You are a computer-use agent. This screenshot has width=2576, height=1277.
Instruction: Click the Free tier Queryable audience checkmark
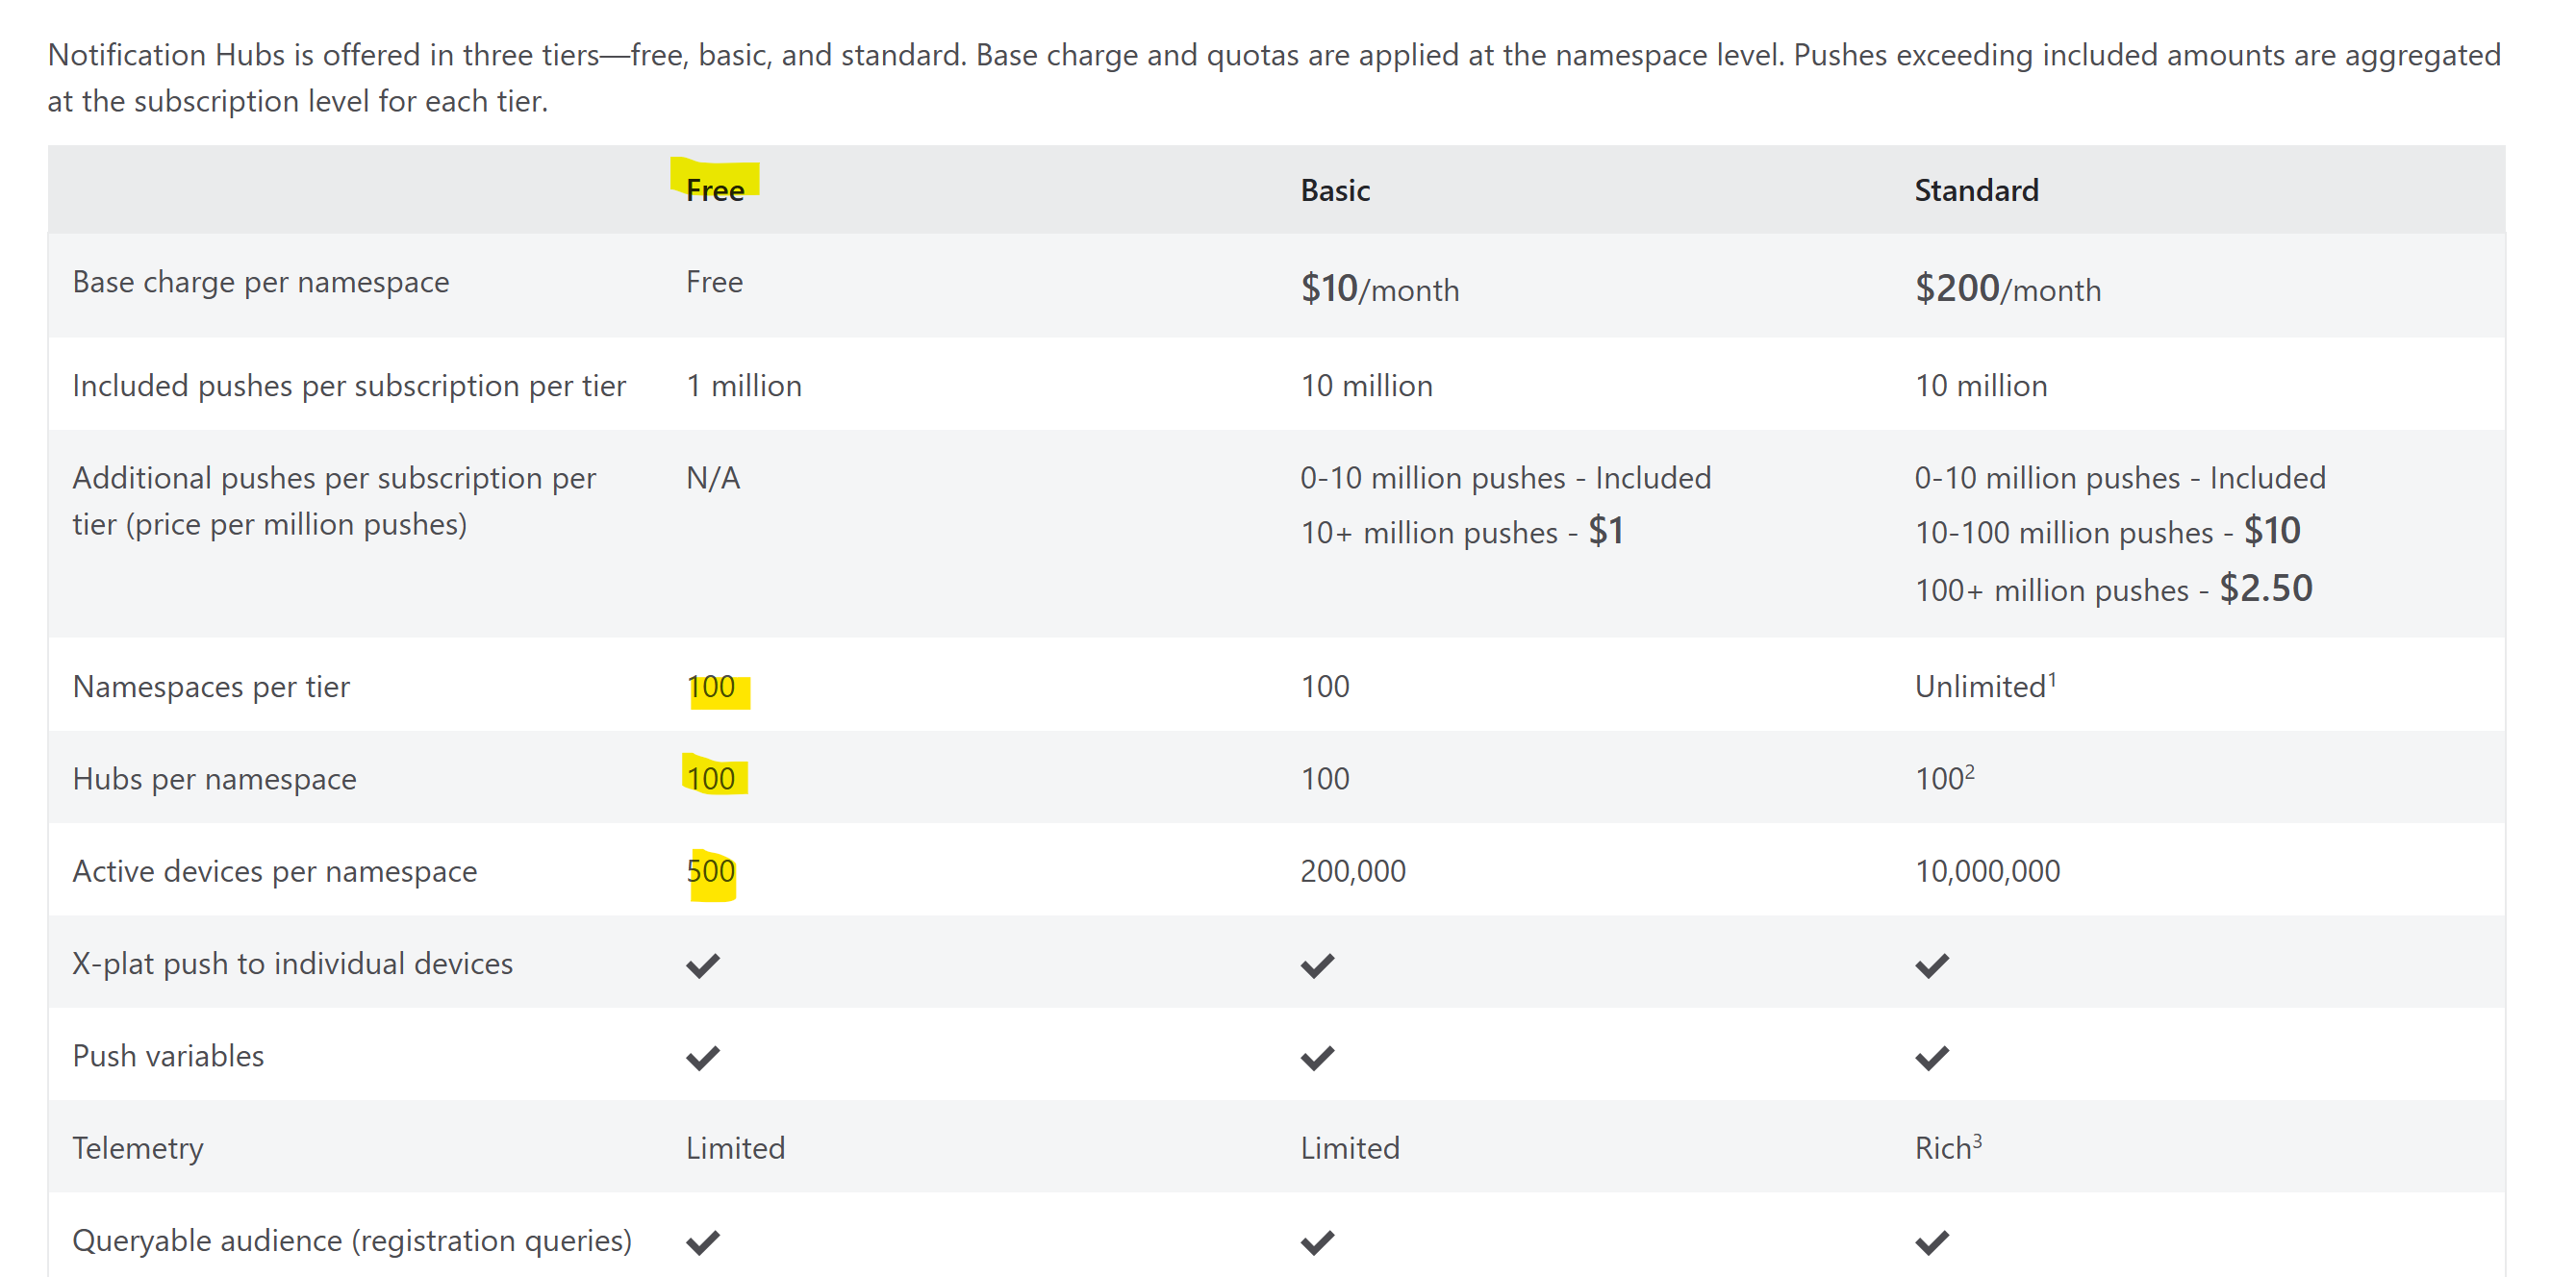coord(703,1242)
